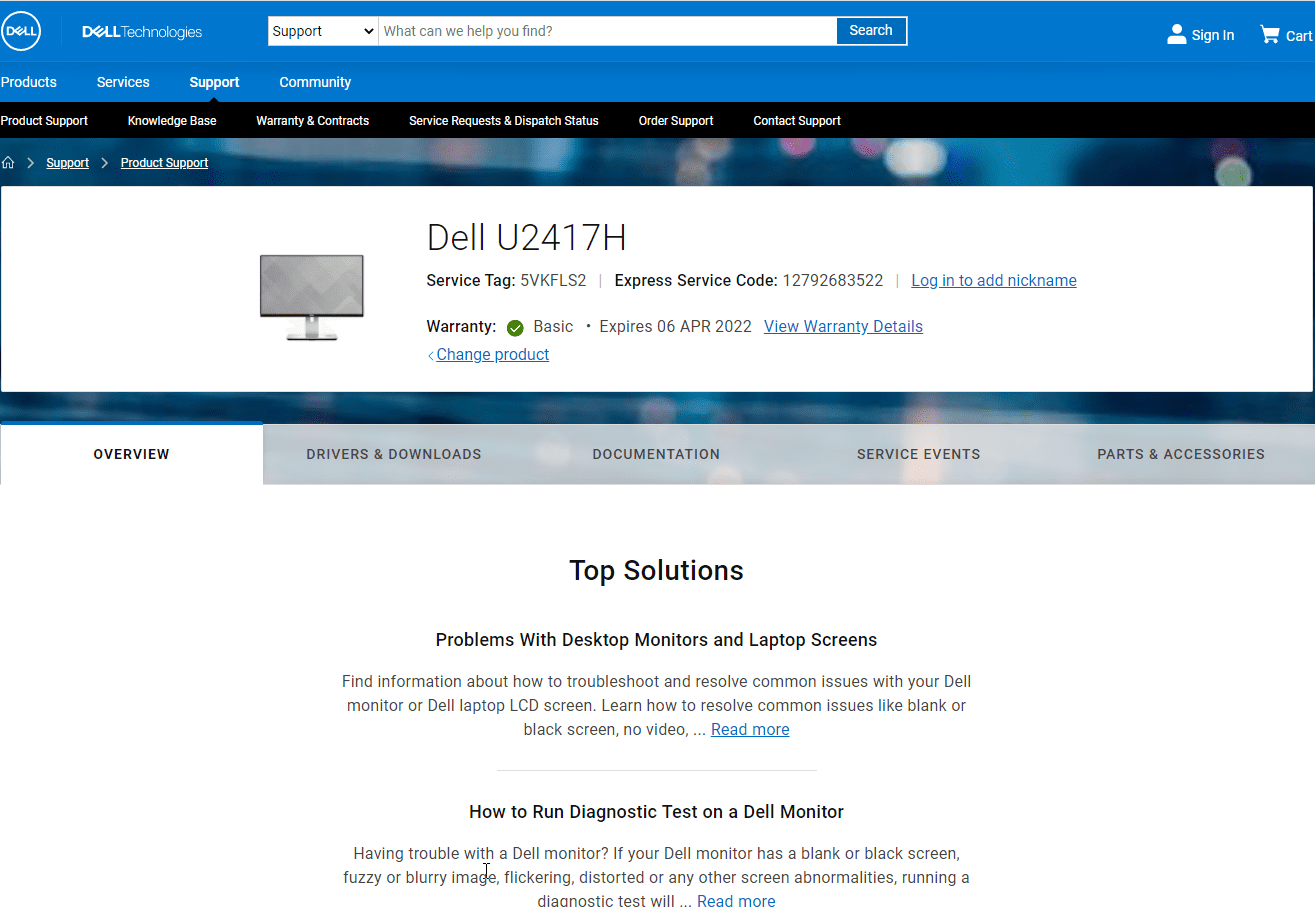Click the Dell round logo

21,32
